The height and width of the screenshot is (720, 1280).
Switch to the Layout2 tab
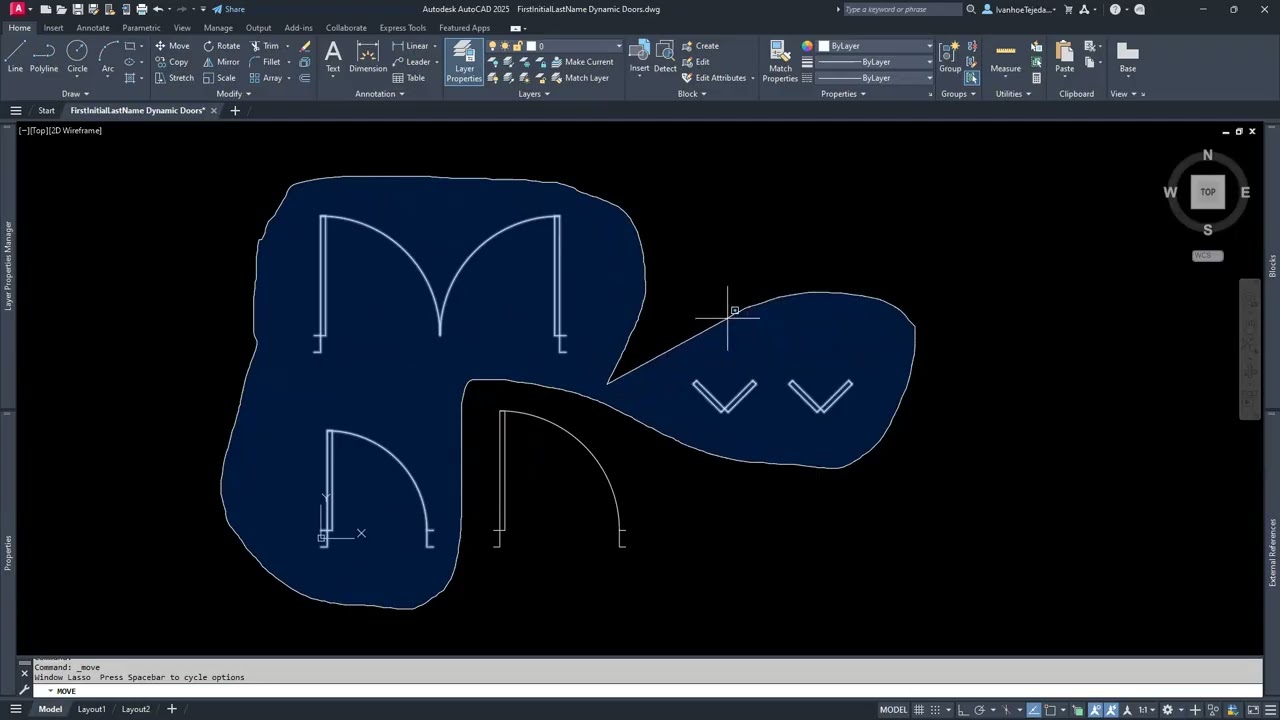[136, 710]
